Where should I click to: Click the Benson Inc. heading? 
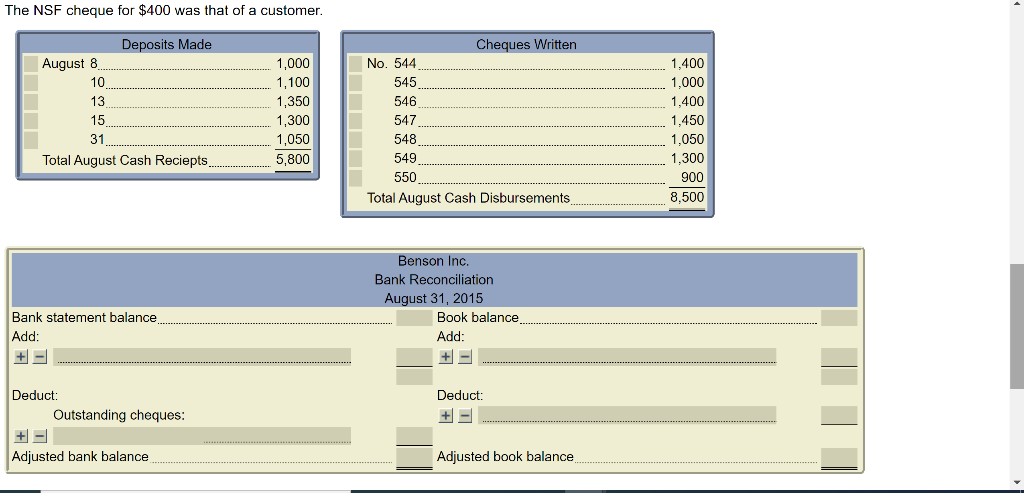(434, 261)
